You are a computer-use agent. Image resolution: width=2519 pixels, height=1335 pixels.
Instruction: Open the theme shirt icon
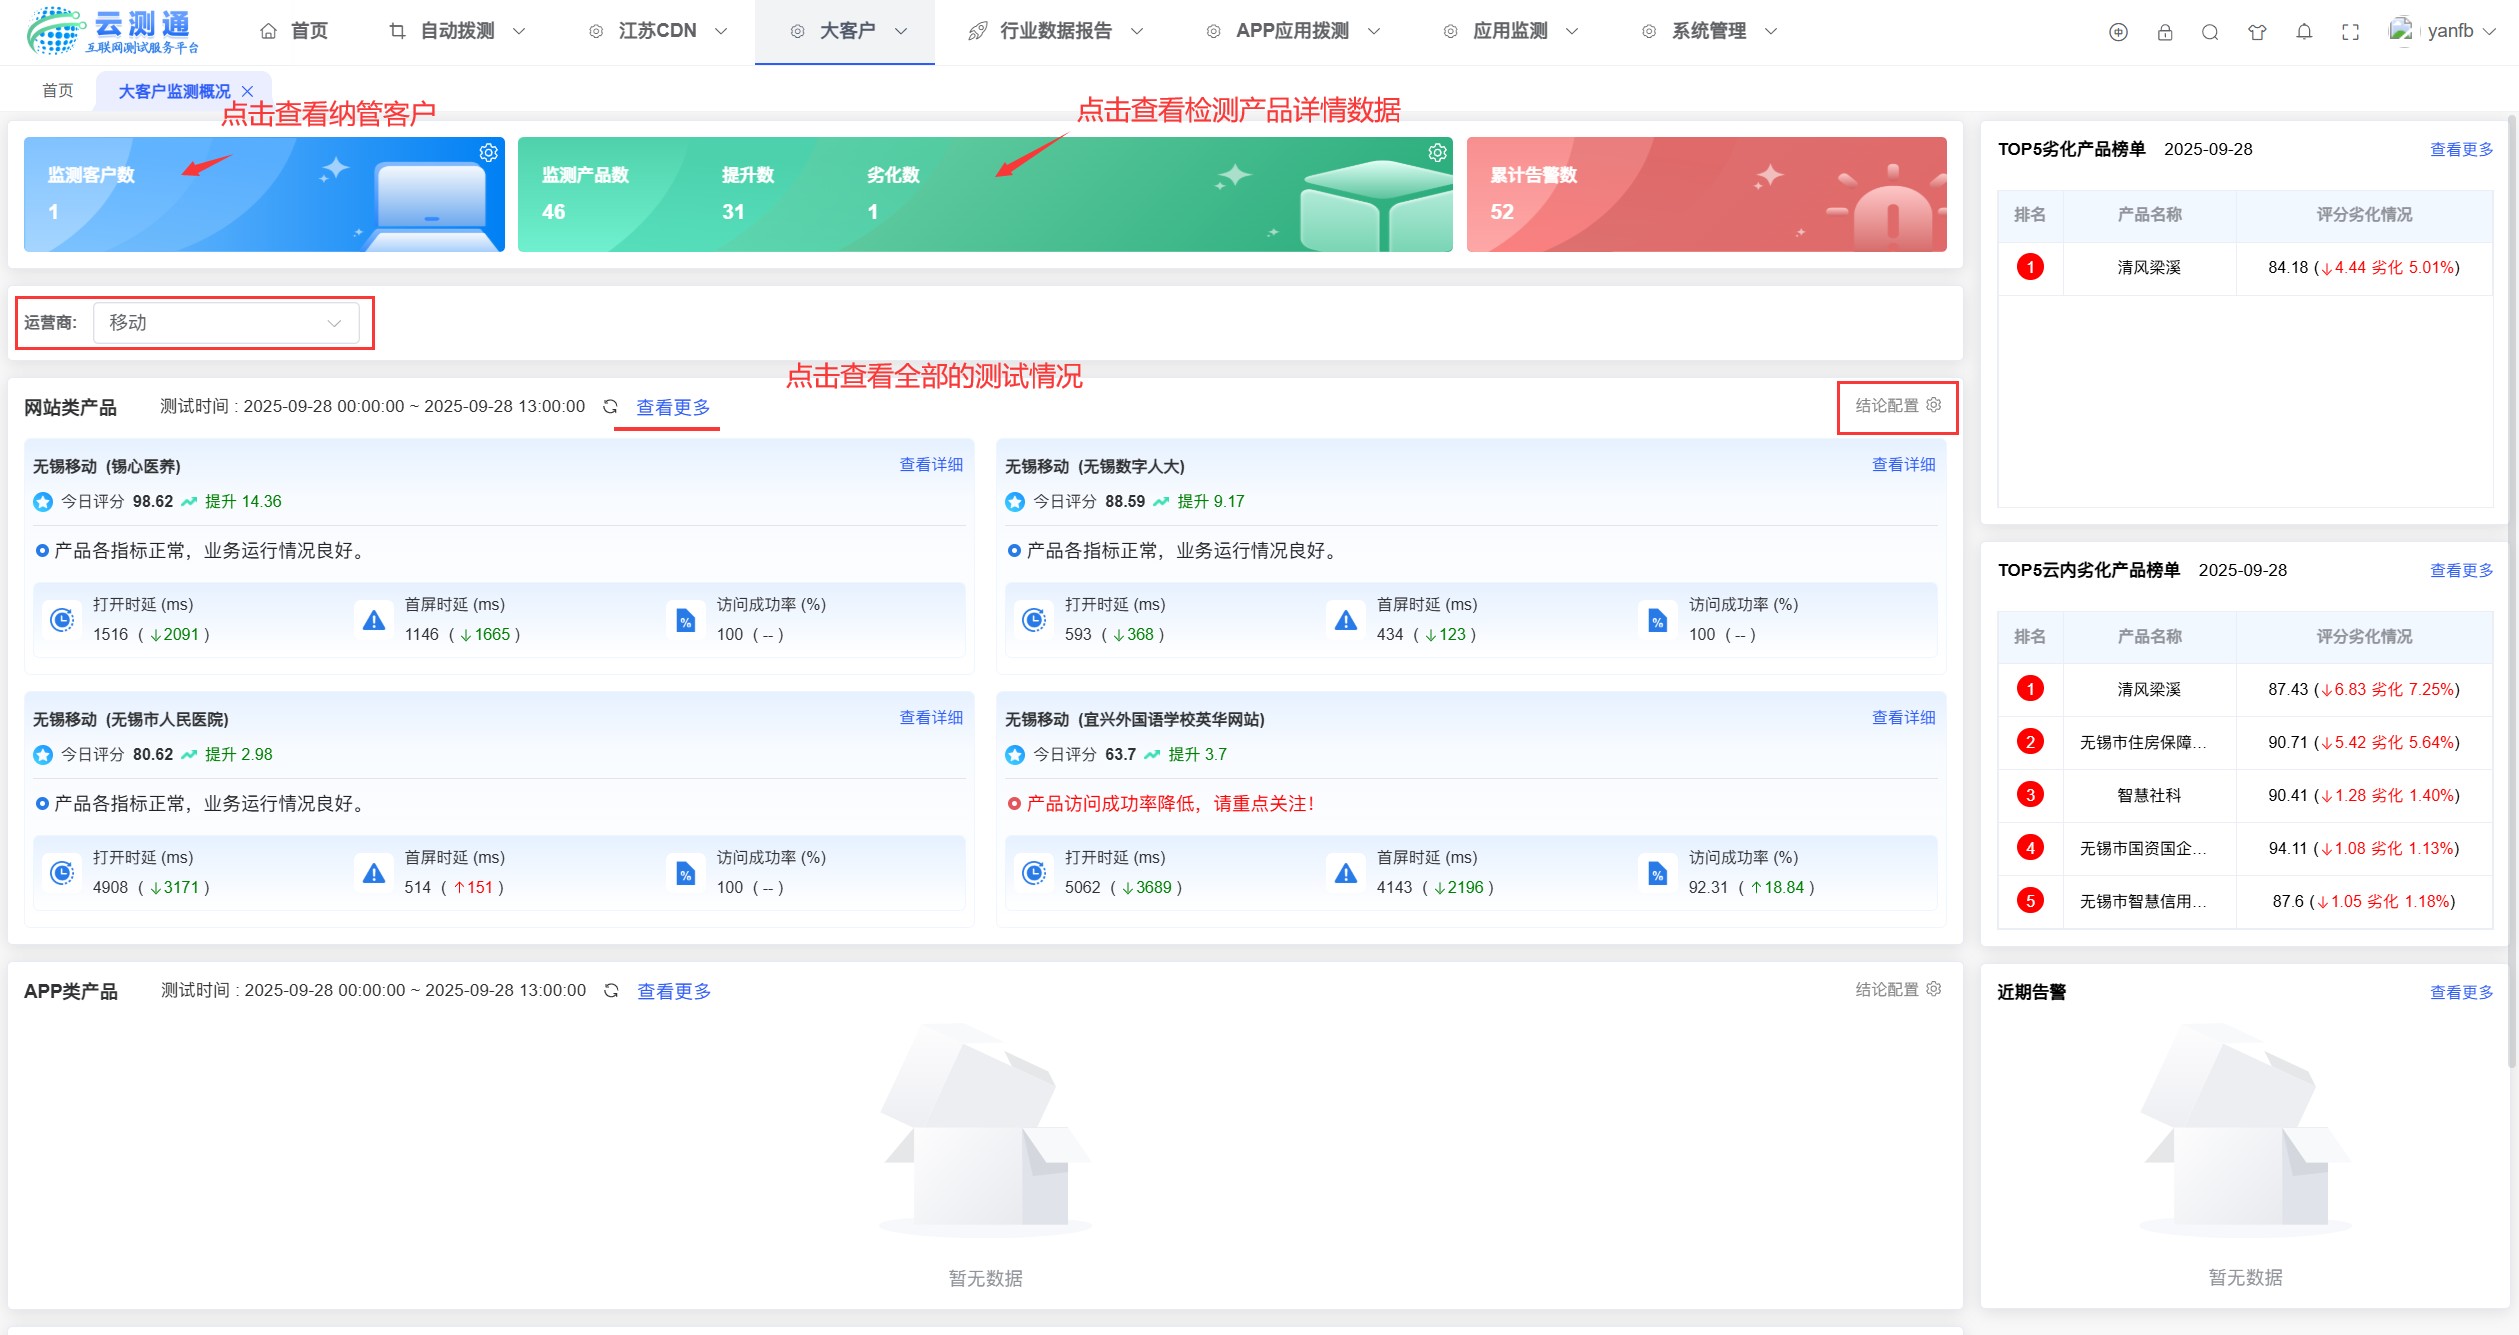pyautogui.click(x=2257, y=32)
